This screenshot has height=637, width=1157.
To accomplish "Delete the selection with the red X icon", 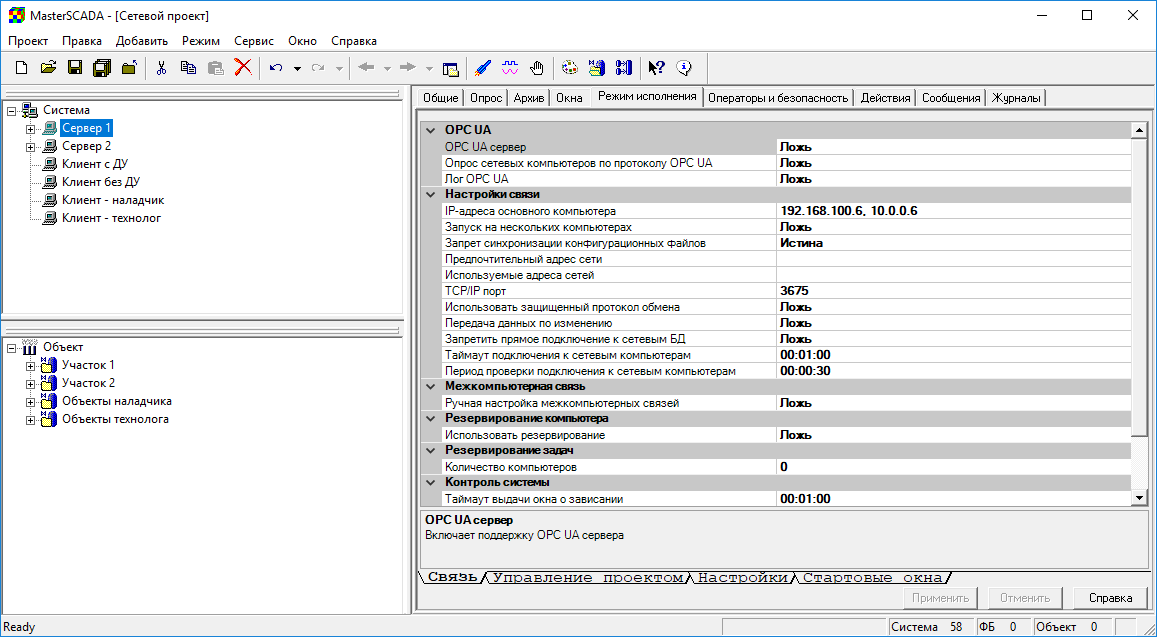I will pyautogui.click(x=243, y=68).
